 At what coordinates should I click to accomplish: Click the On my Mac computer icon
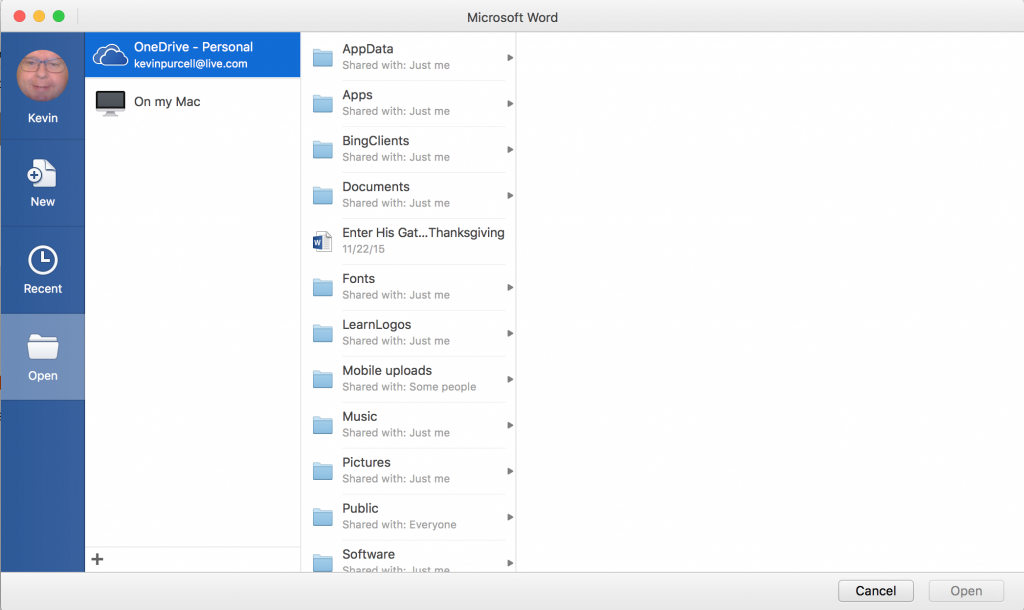(x=110, y=103)
